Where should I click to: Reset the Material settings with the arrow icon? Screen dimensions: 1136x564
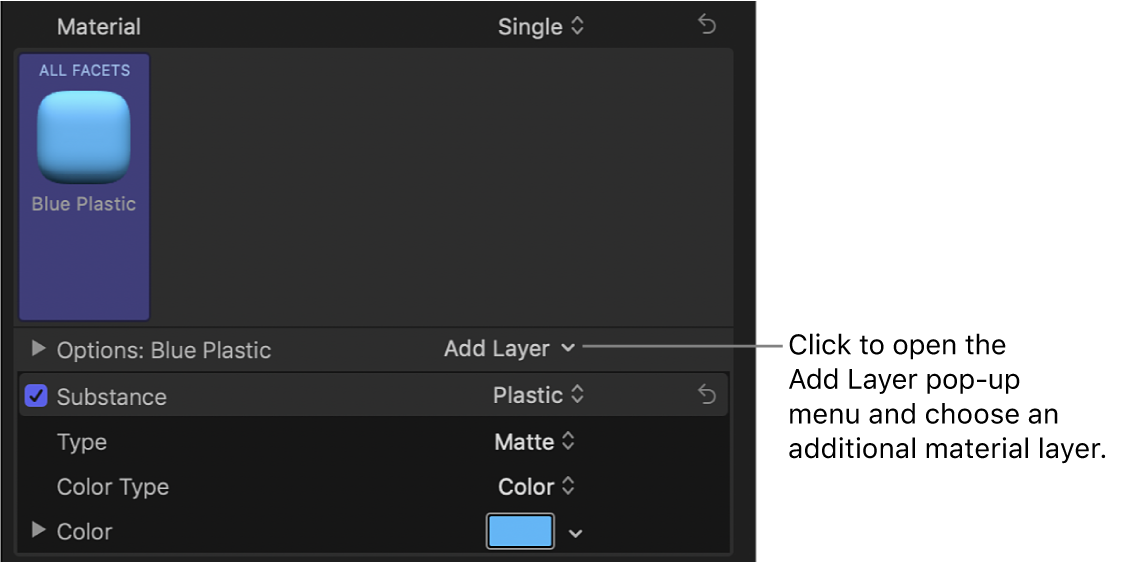click(707, 26)
